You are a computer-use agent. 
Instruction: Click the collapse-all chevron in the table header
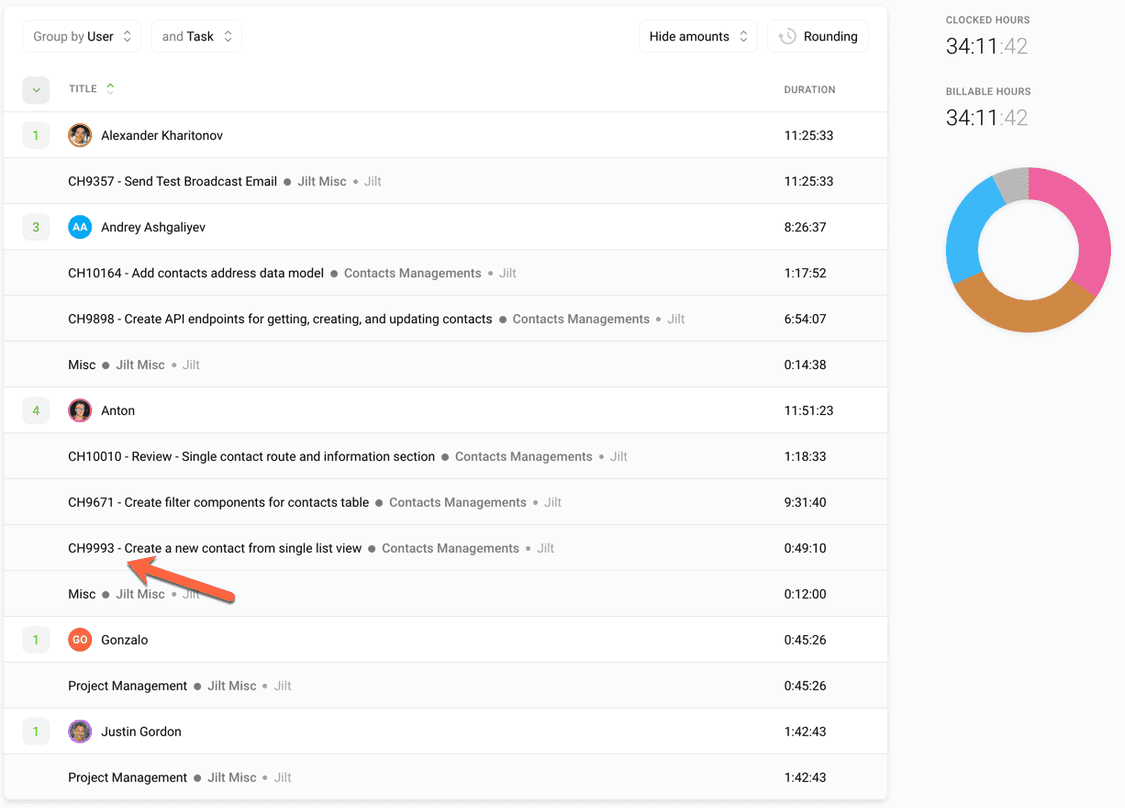(36, 89)
